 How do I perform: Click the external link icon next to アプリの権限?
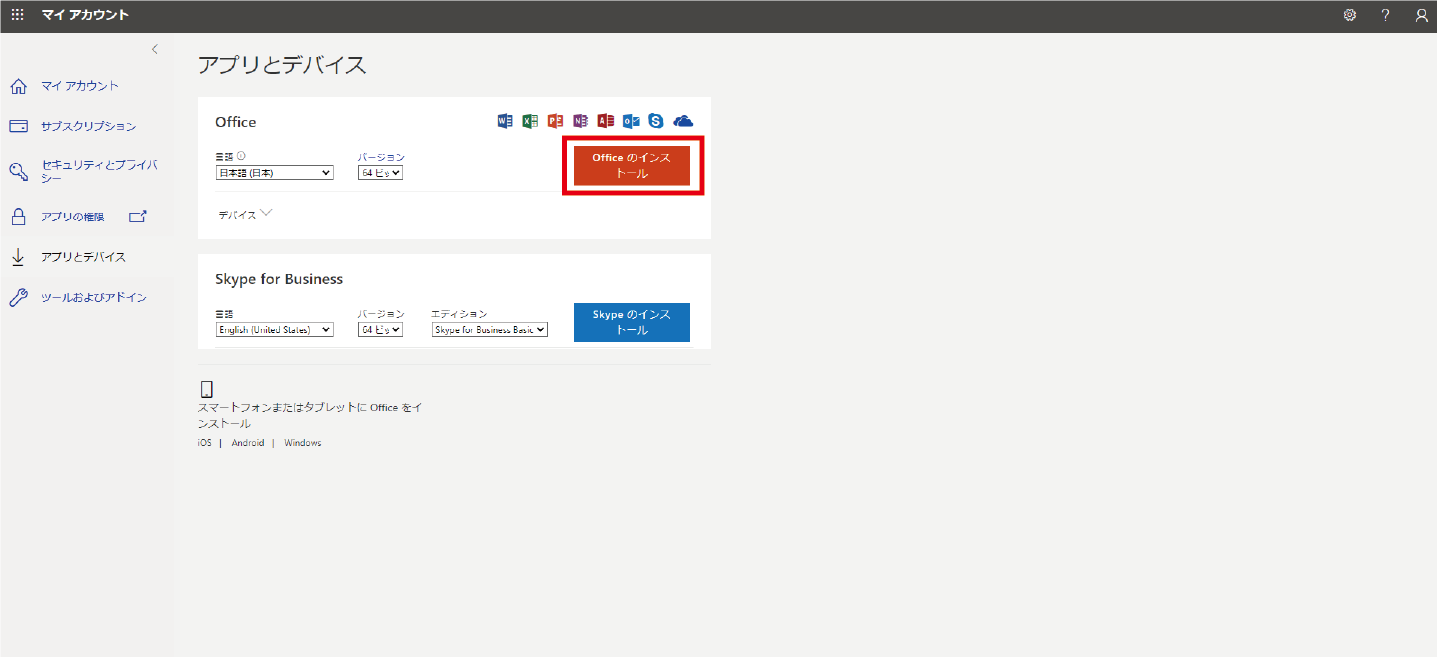tap(138, 216)
